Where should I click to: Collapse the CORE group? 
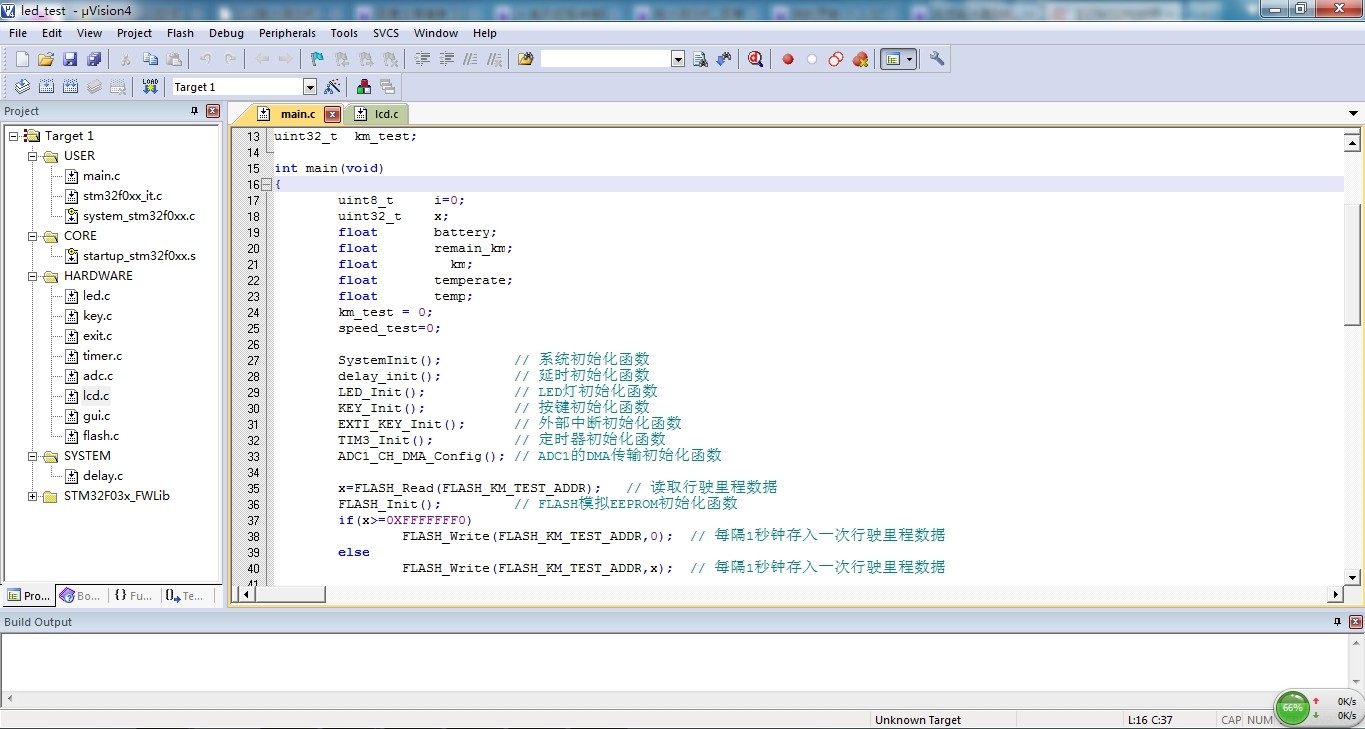pyautogui.click(x=33, y=236)
